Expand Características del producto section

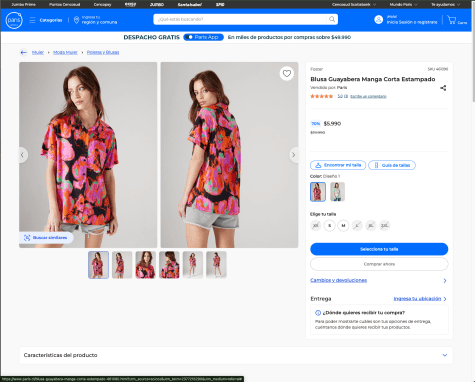click(x=236, y=355)
